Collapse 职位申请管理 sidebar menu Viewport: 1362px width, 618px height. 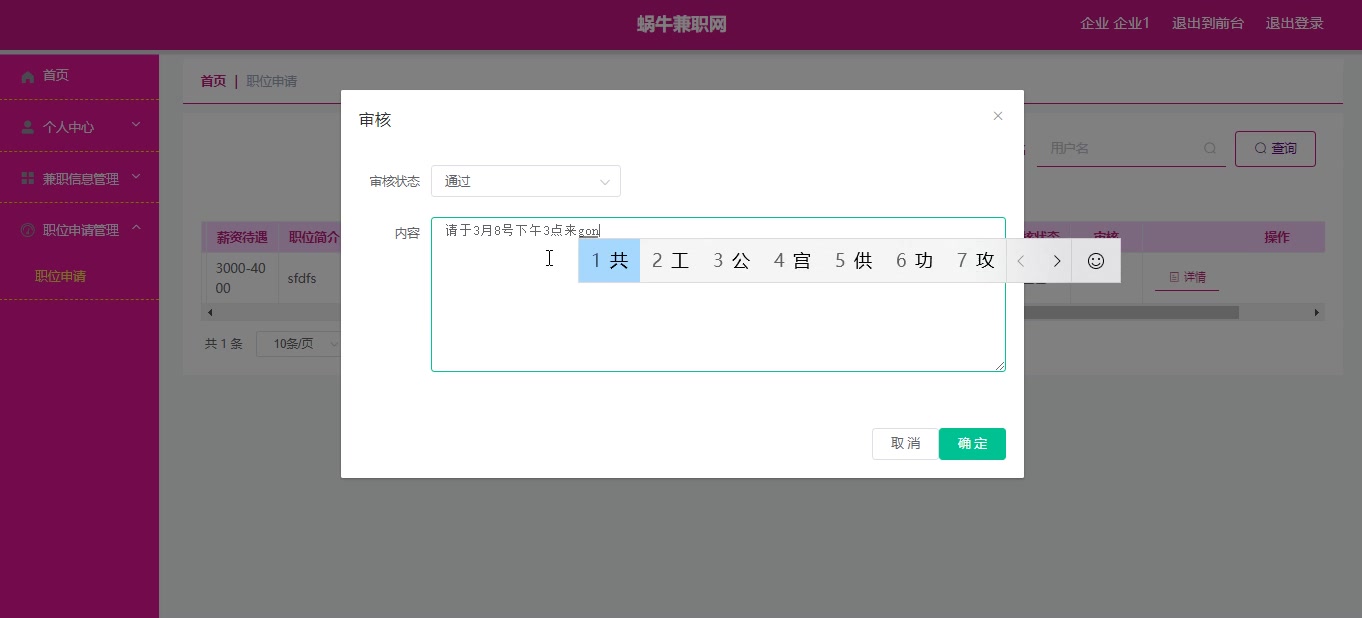80,230
